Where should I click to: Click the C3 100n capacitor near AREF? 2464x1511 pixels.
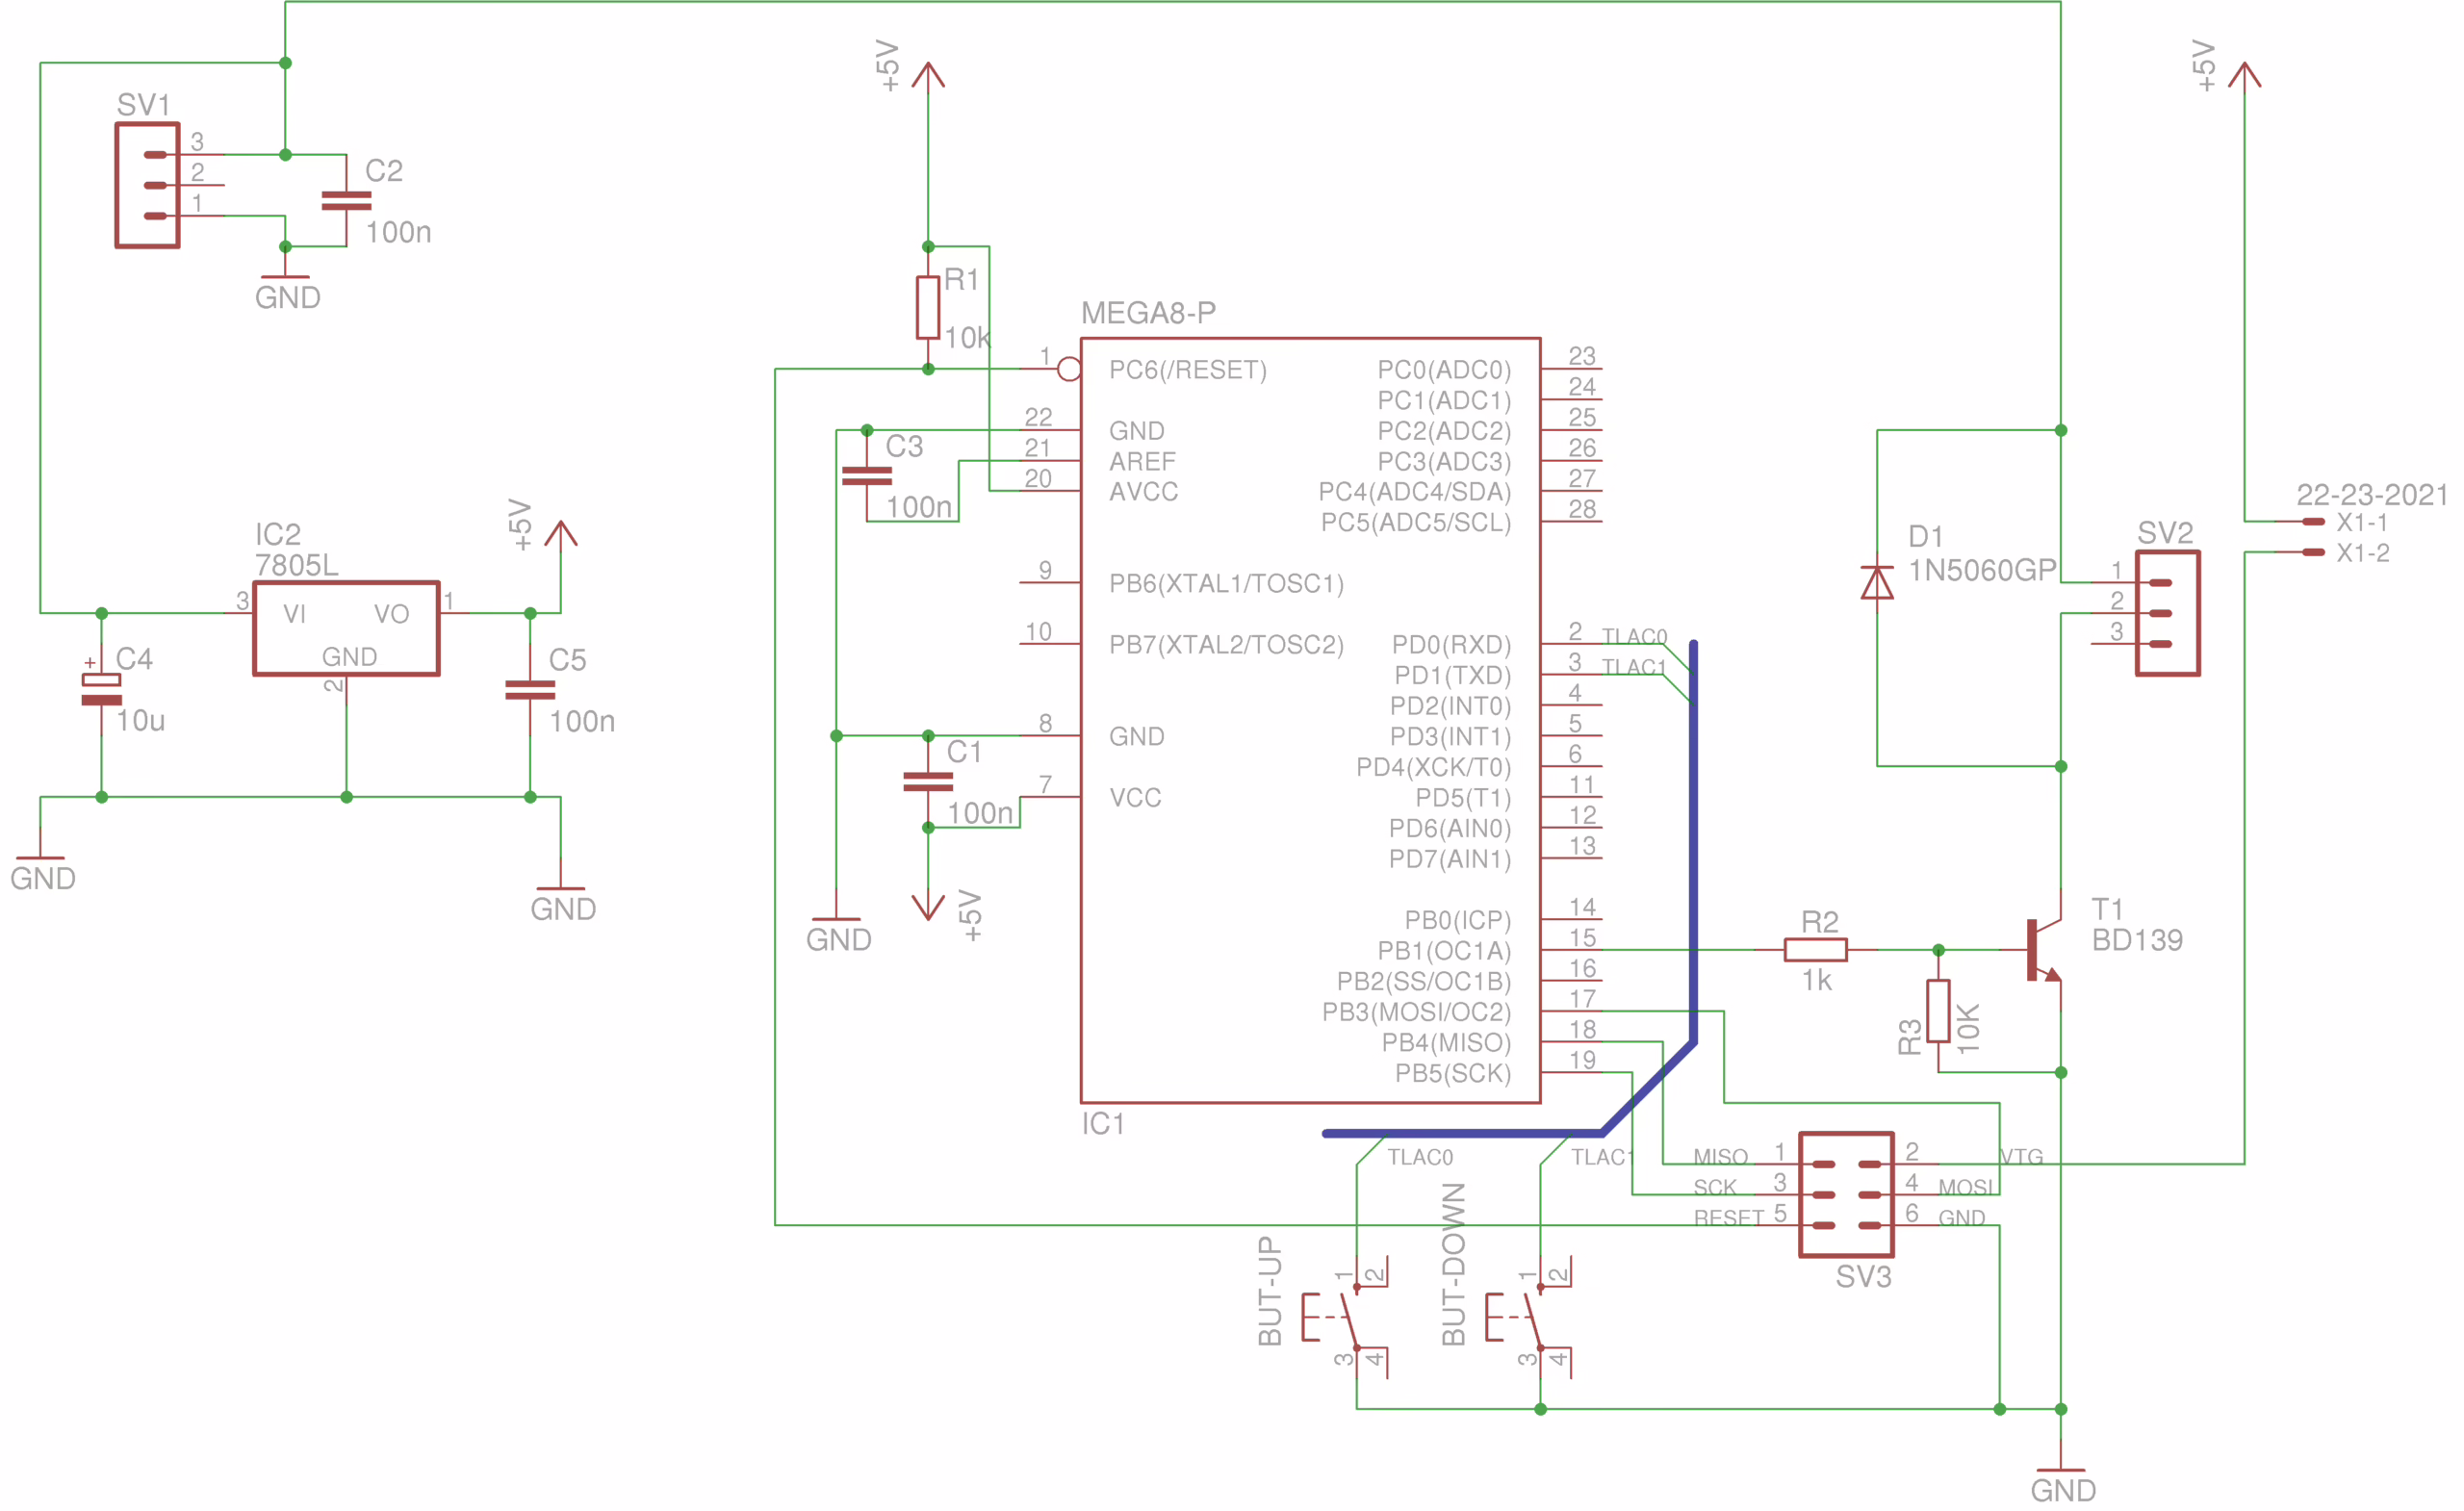tap(867, 476)
